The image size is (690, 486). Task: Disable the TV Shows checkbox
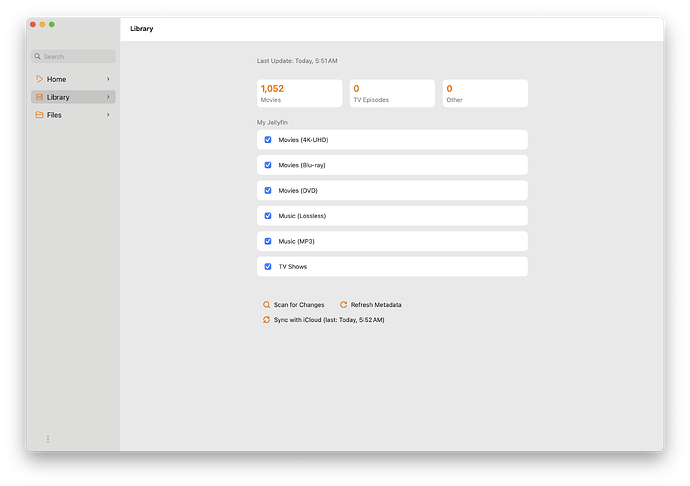tap(268, 267)
